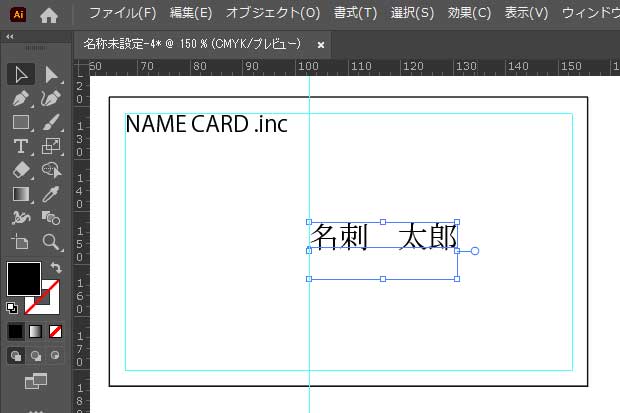Set fill to None button
This screenshot has height=413, width=620.
coord(55,332)
